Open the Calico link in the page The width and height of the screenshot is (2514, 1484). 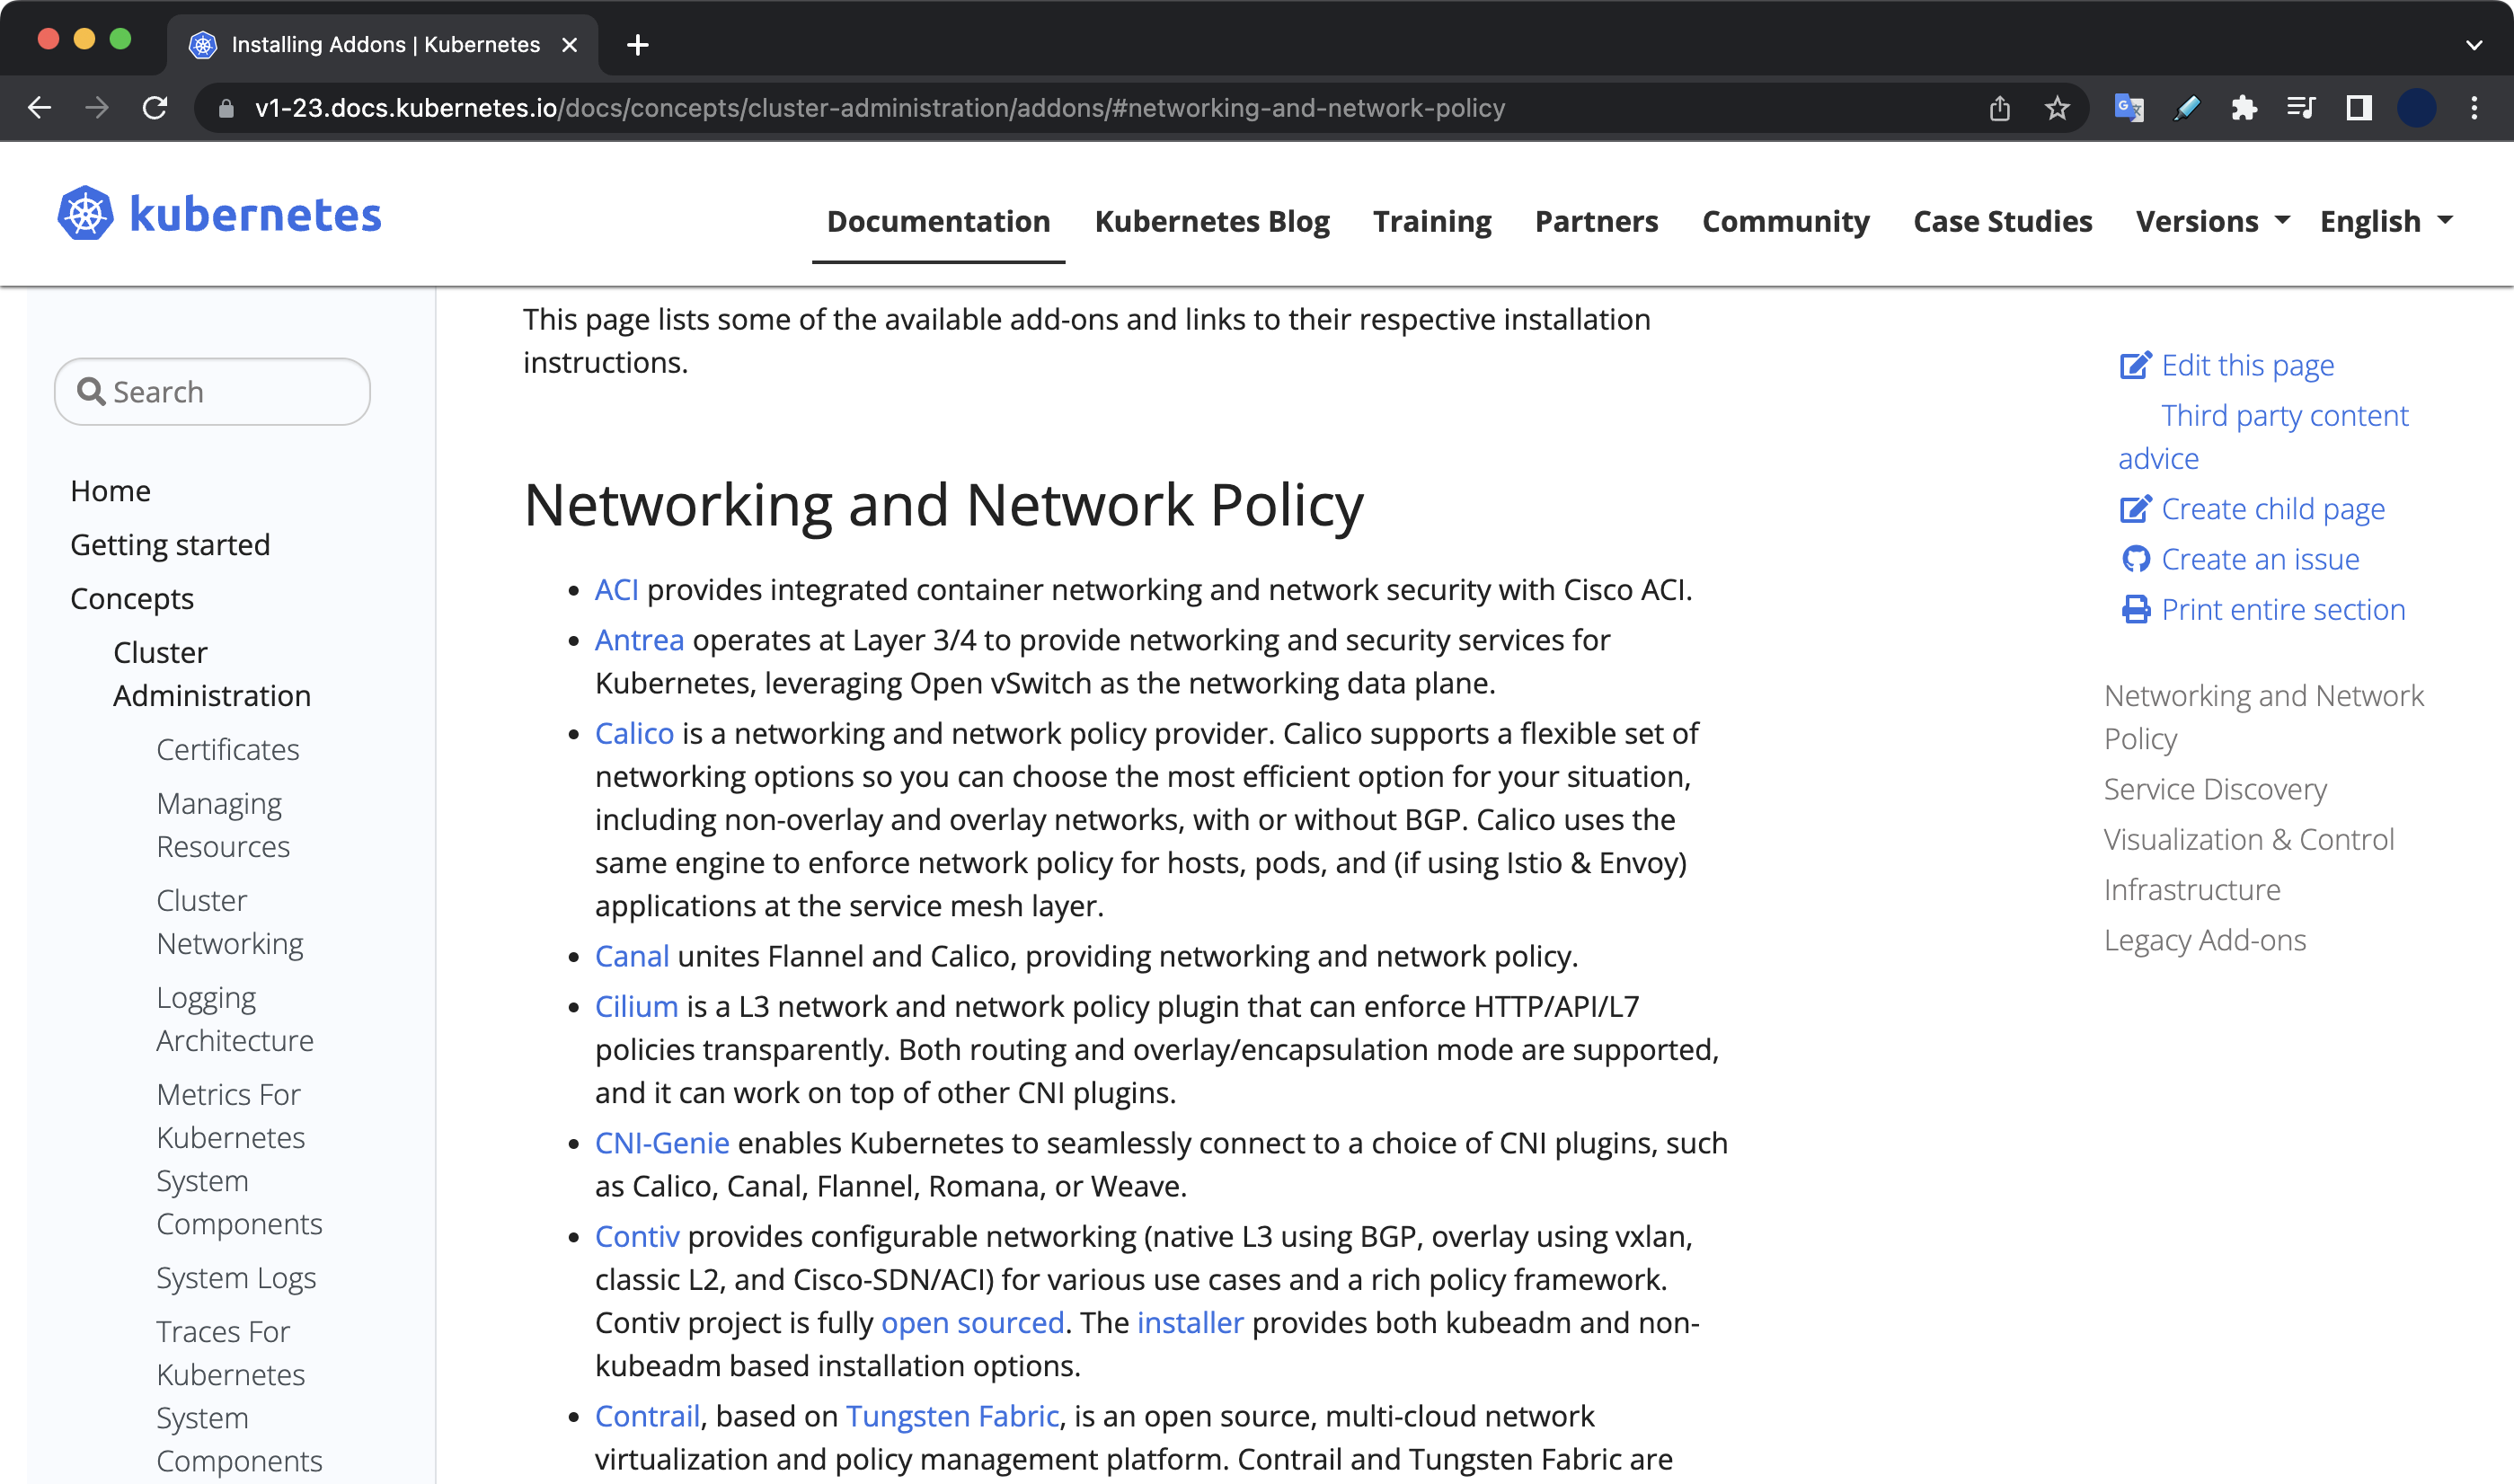point(633,733)
